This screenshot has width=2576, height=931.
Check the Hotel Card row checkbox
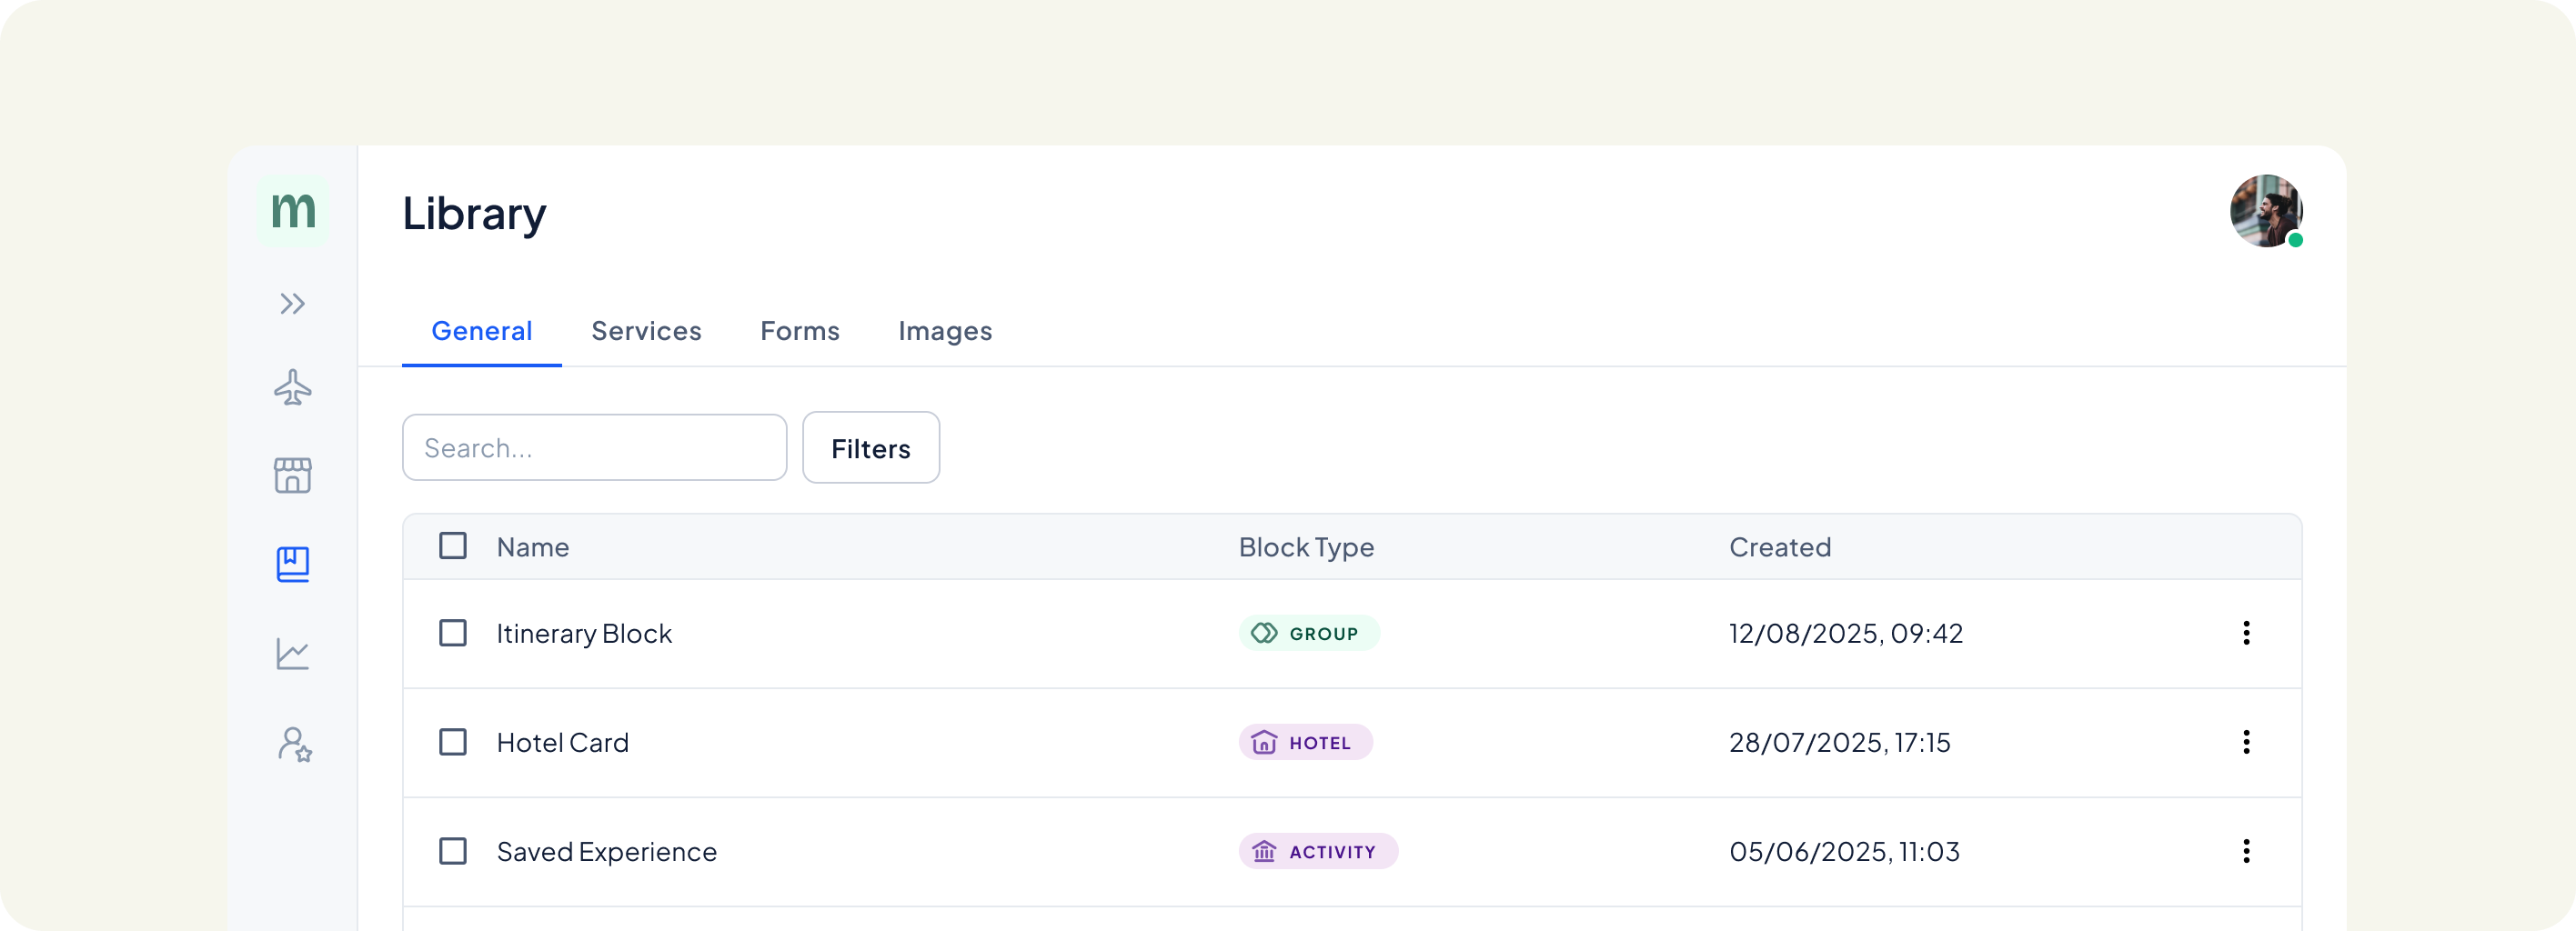[453, 742]
